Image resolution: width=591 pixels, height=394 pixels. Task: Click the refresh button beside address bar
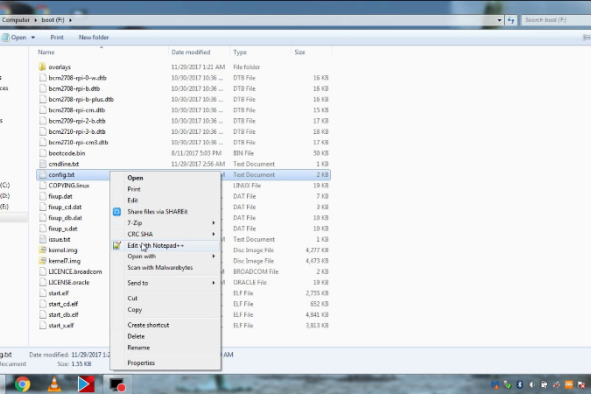[x=511, y=20]
